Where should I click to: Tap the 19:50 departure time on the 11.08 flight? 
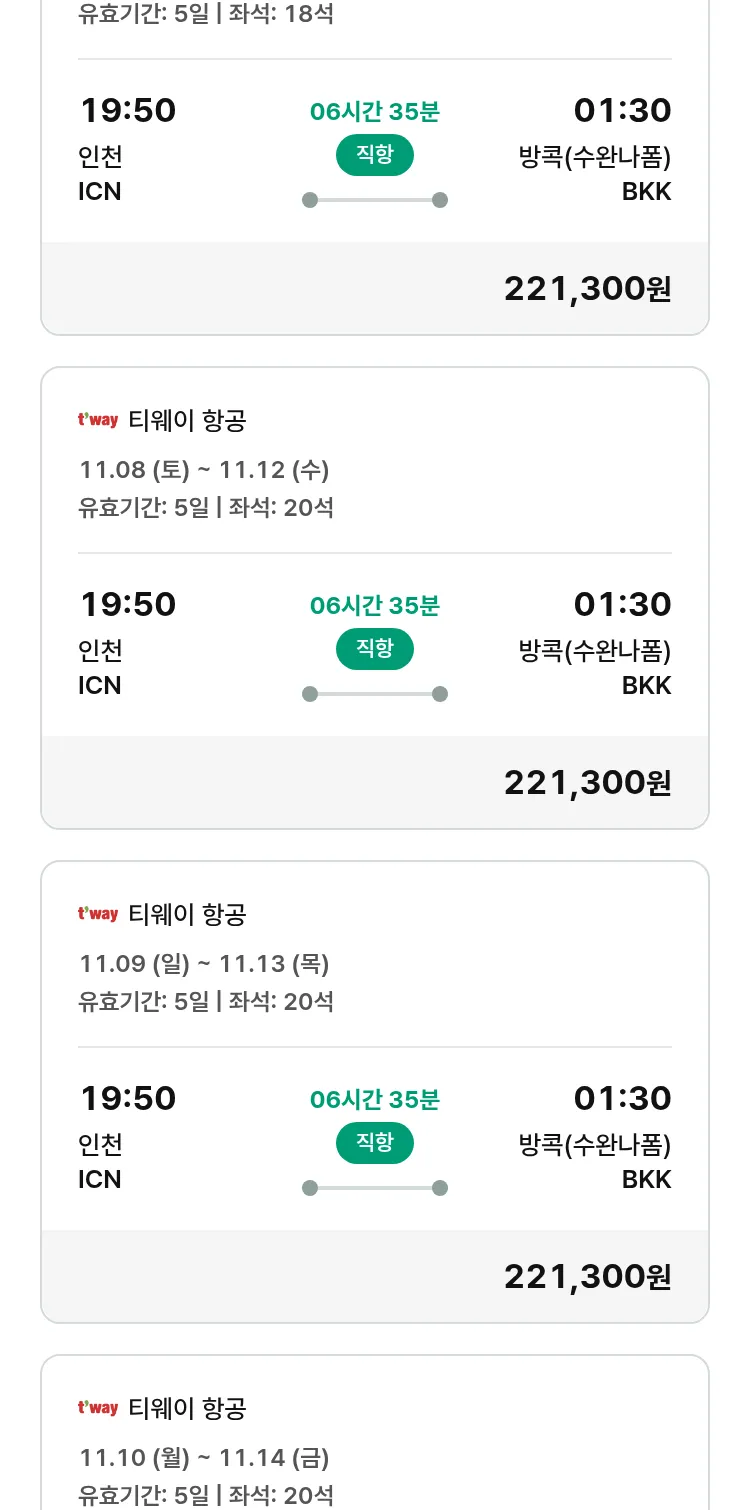(128, 605)
